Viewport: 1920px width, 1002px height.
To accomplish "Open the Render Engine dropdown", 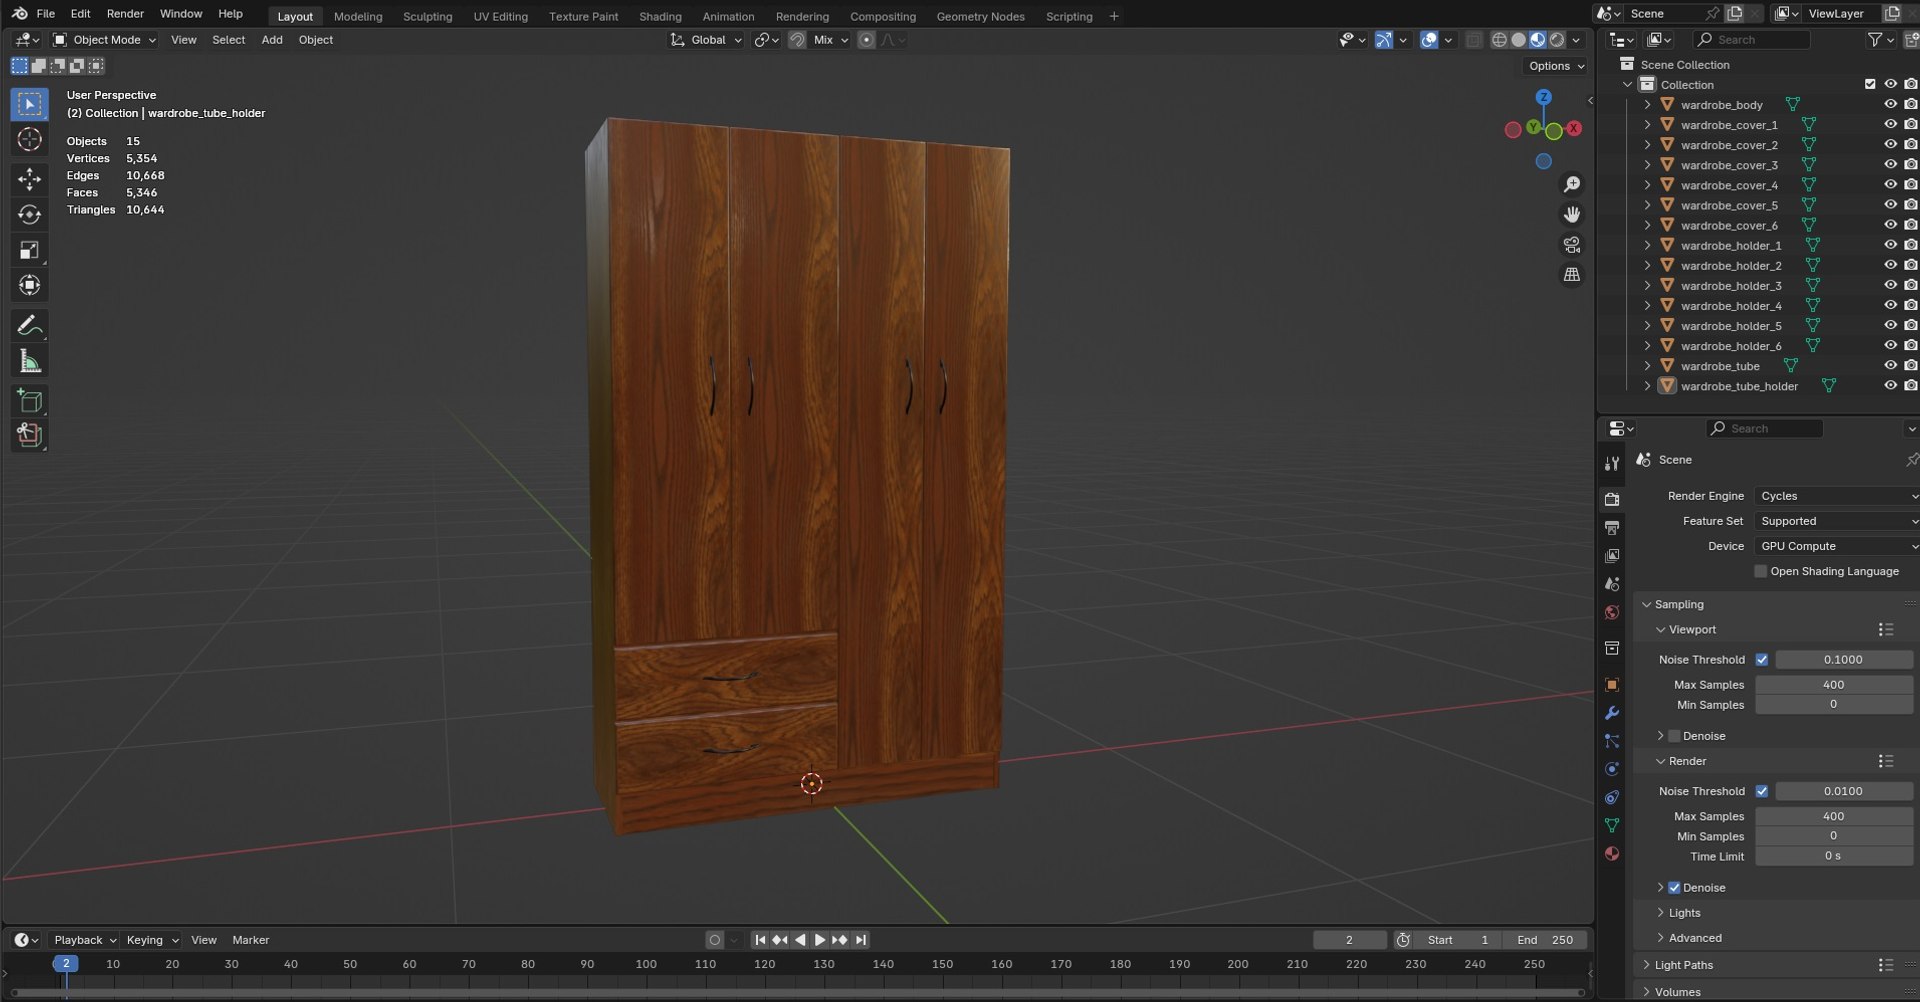I will [1836, 496].
